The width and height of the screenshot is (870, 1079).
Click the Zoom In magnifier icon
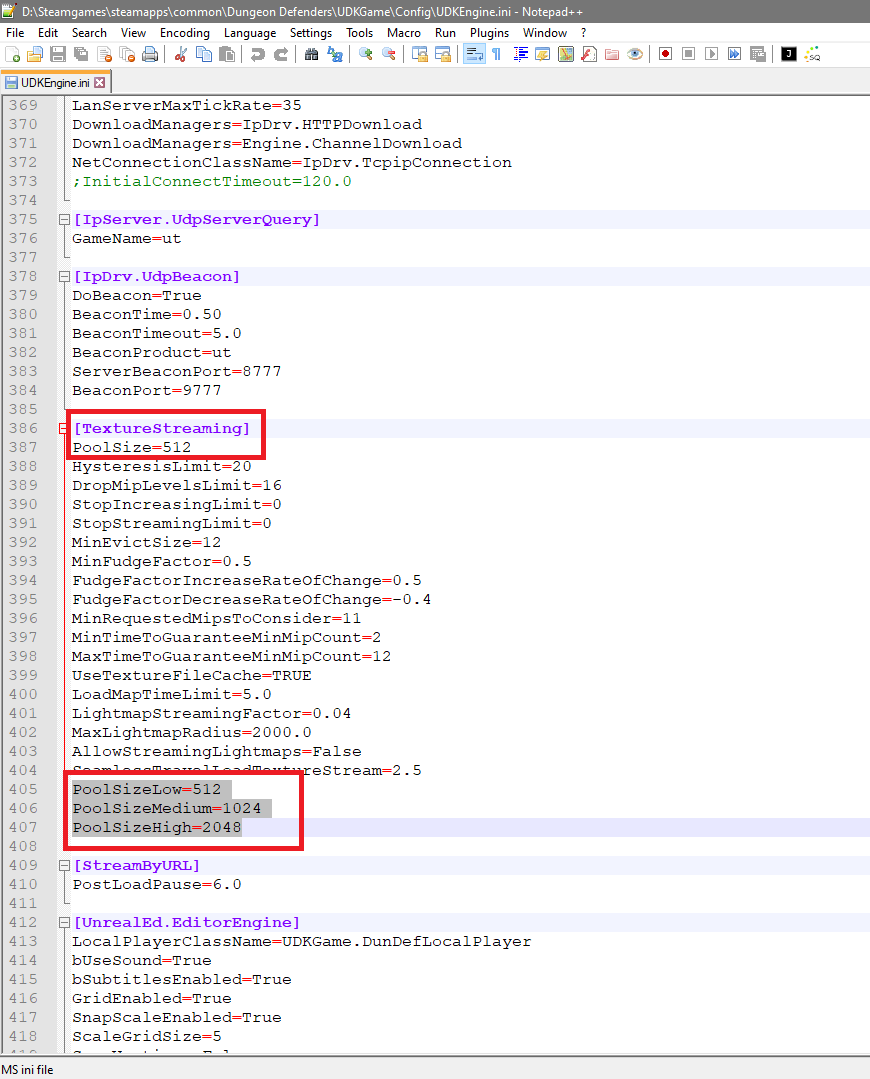tap(366, 54)
